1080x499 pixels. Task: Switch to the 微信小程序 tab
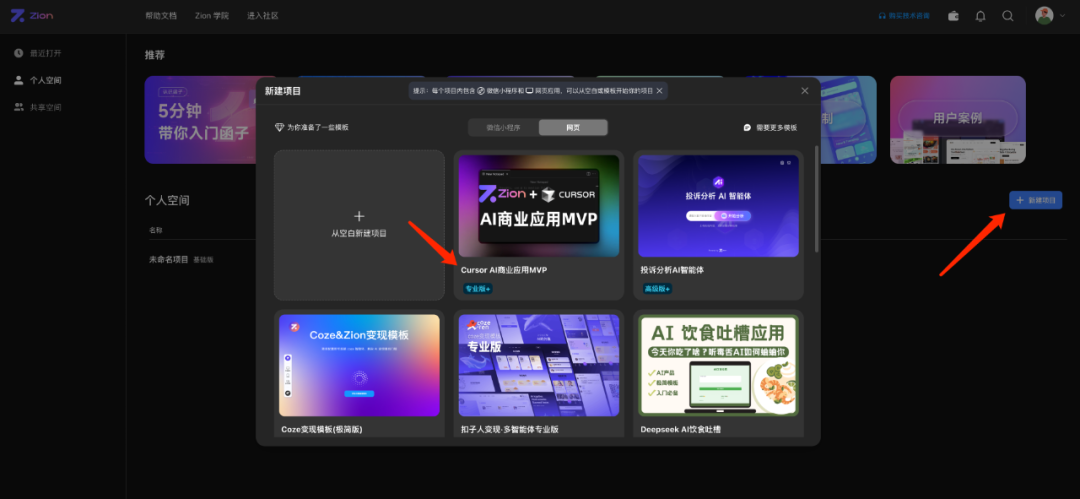pos(503,128)
